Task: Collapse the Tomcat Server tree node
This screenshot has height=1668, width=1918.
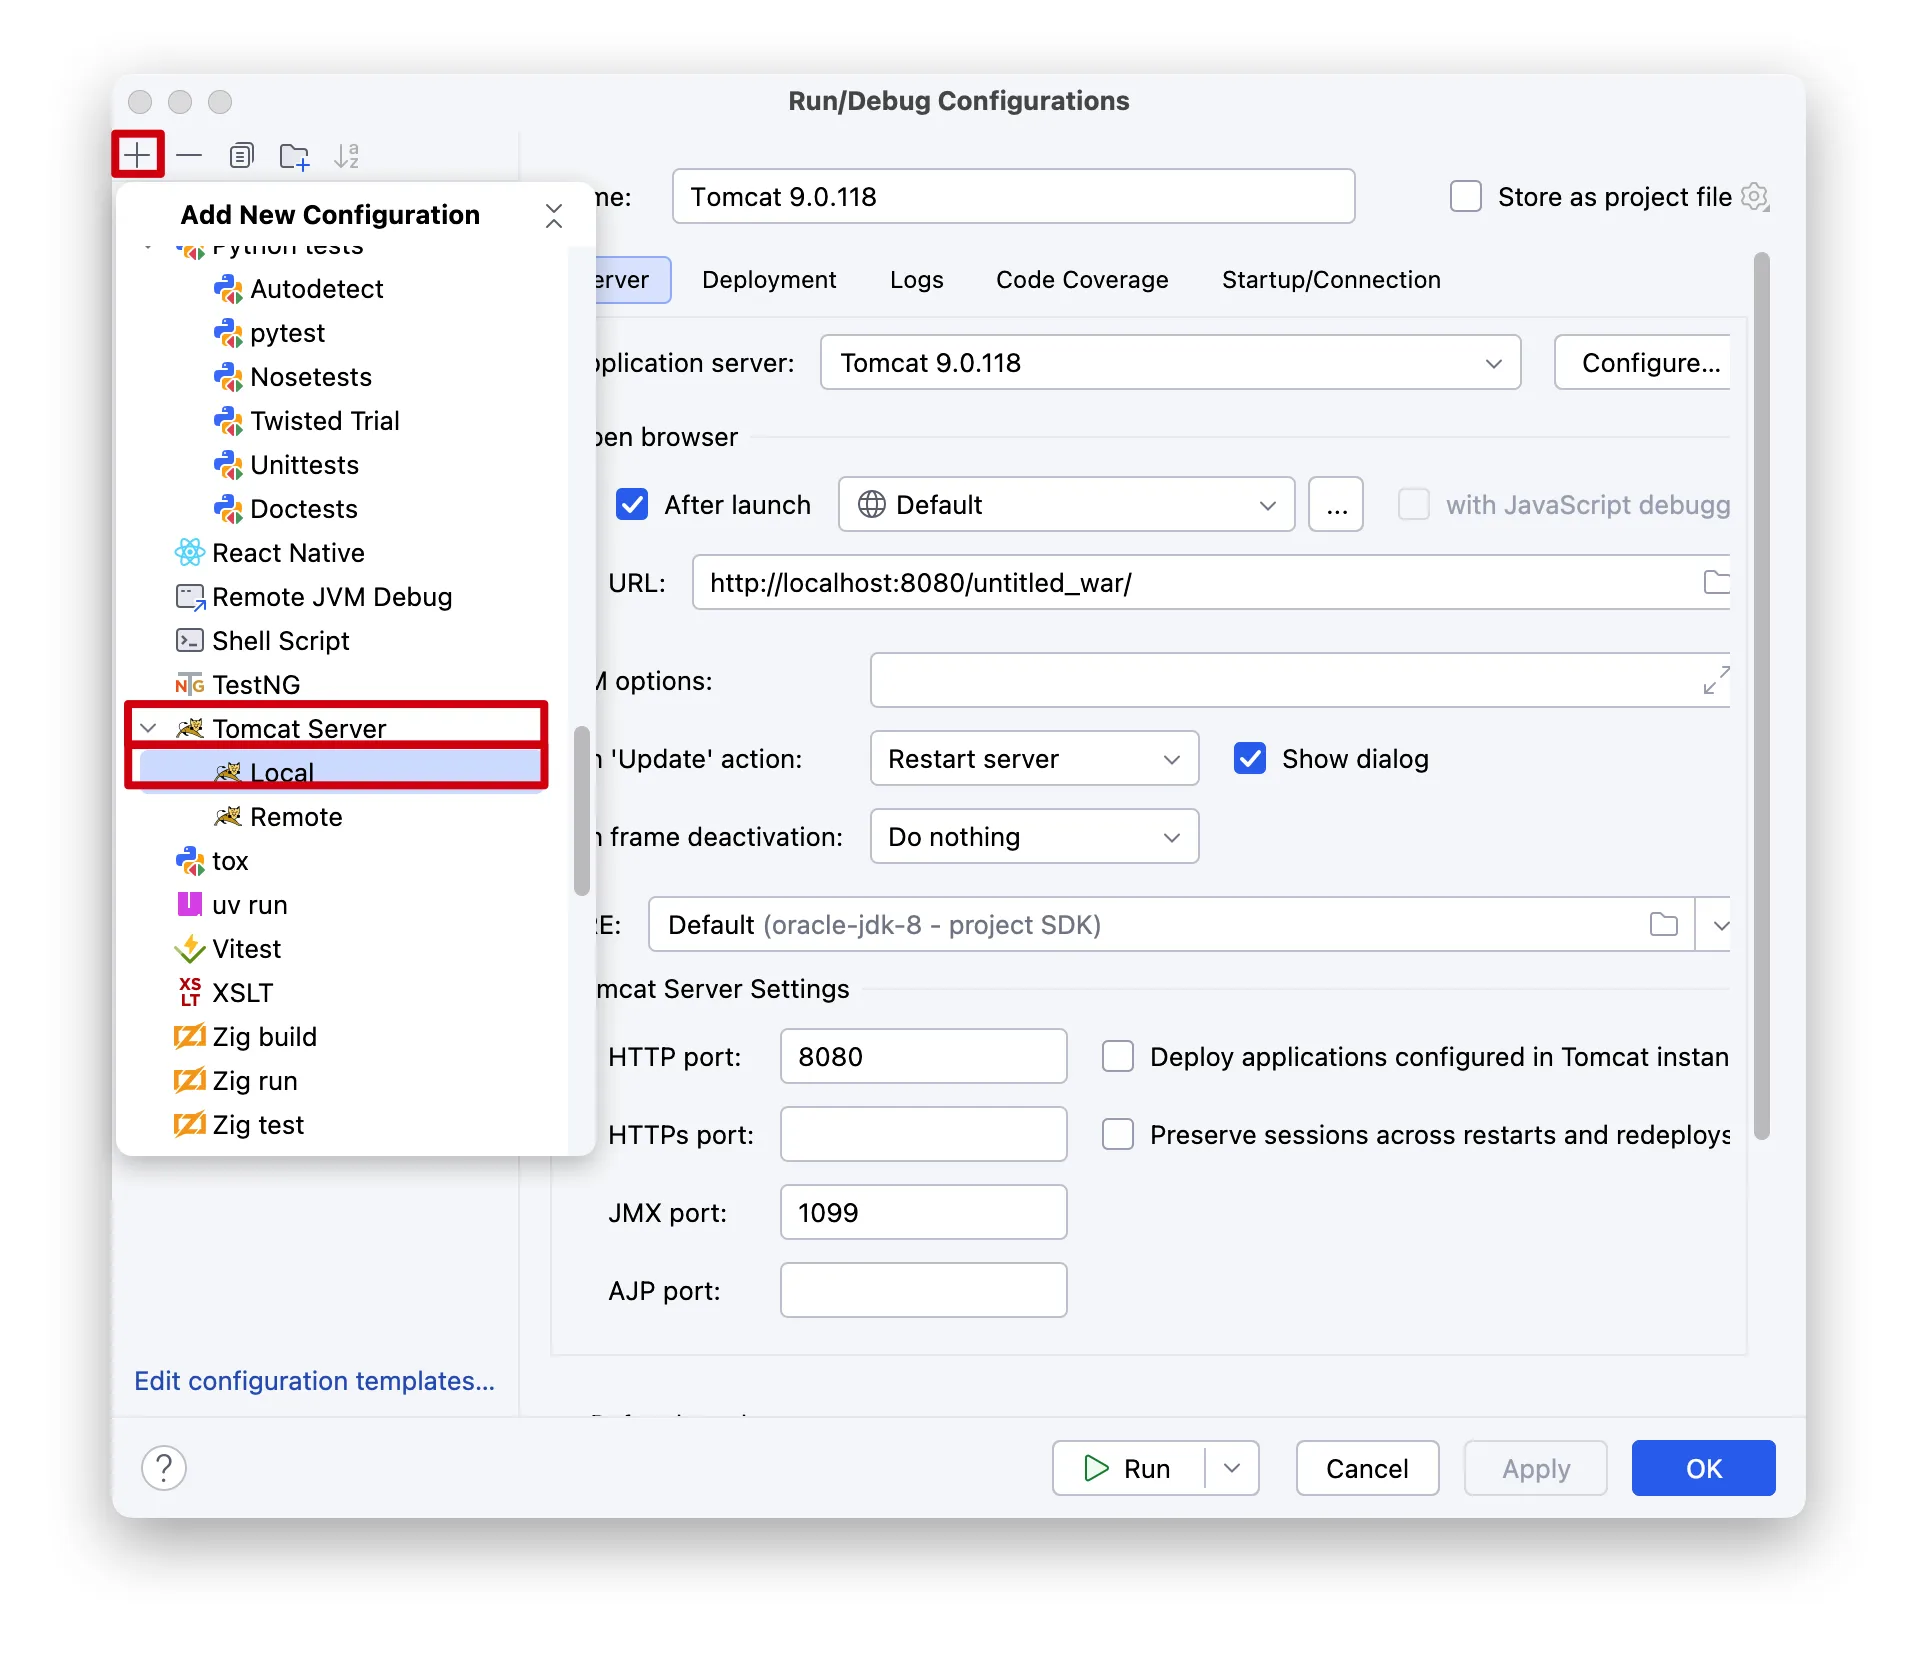Action: [x=149, y=729]
